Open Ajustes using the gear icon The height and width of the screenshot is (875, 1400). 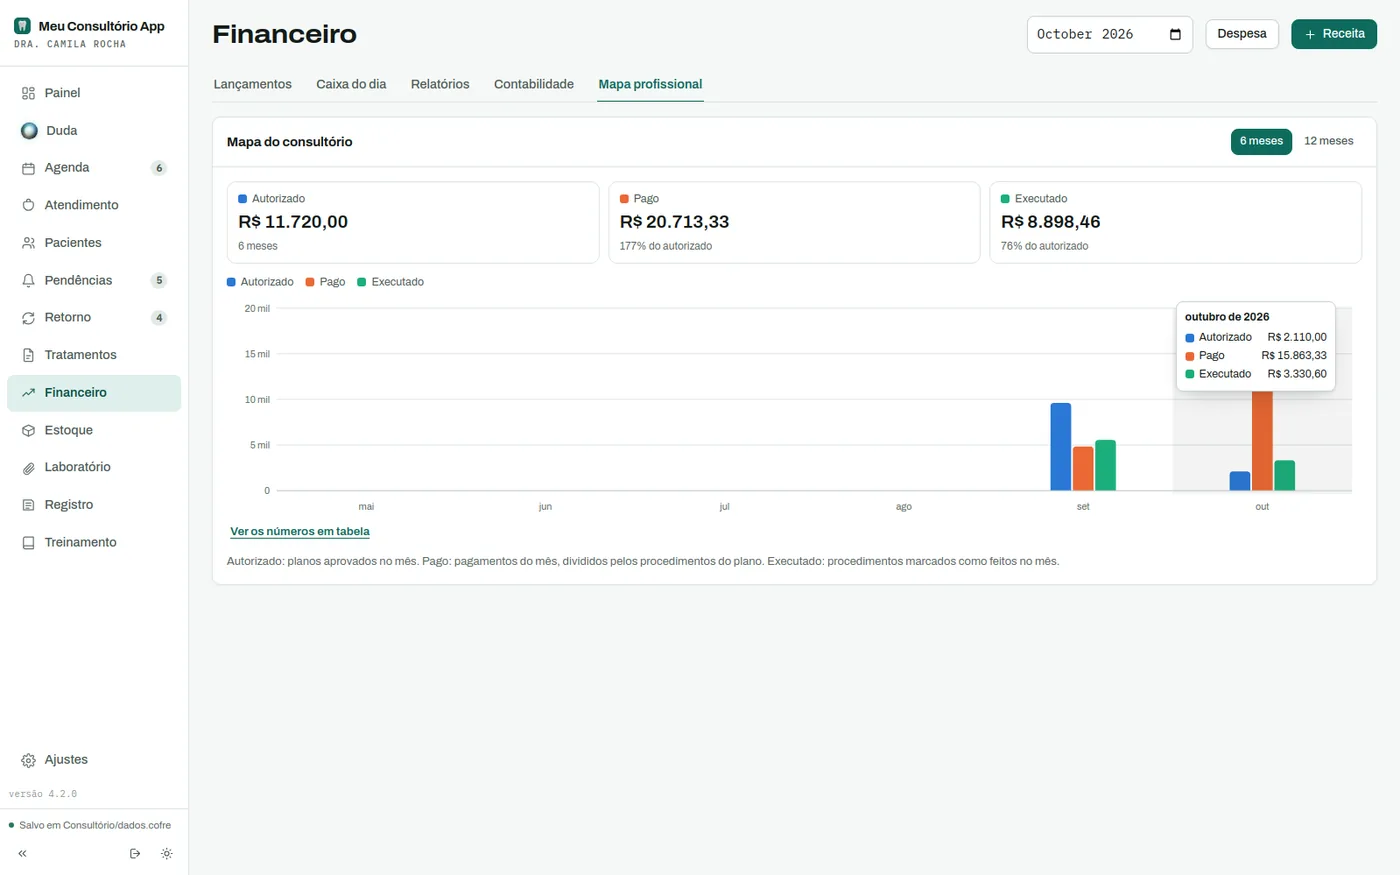28,760
